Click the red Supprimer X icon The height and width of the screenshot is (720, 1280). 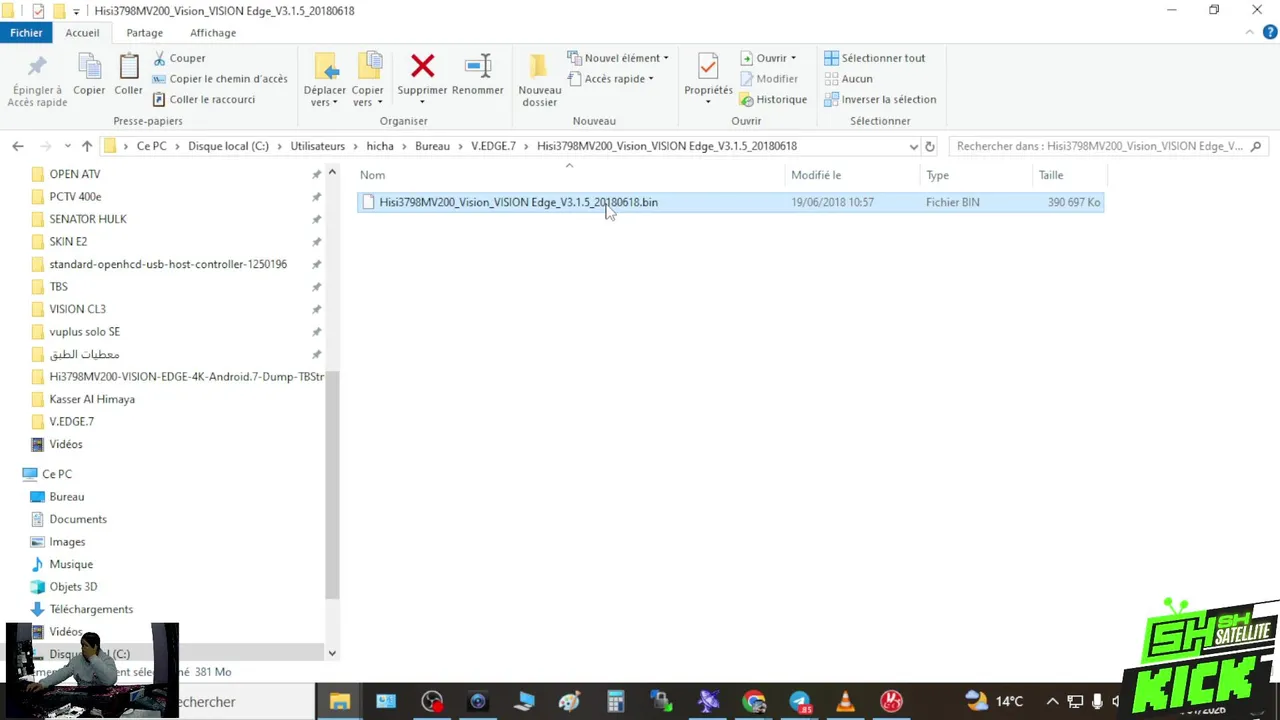(x=422, y=67)
